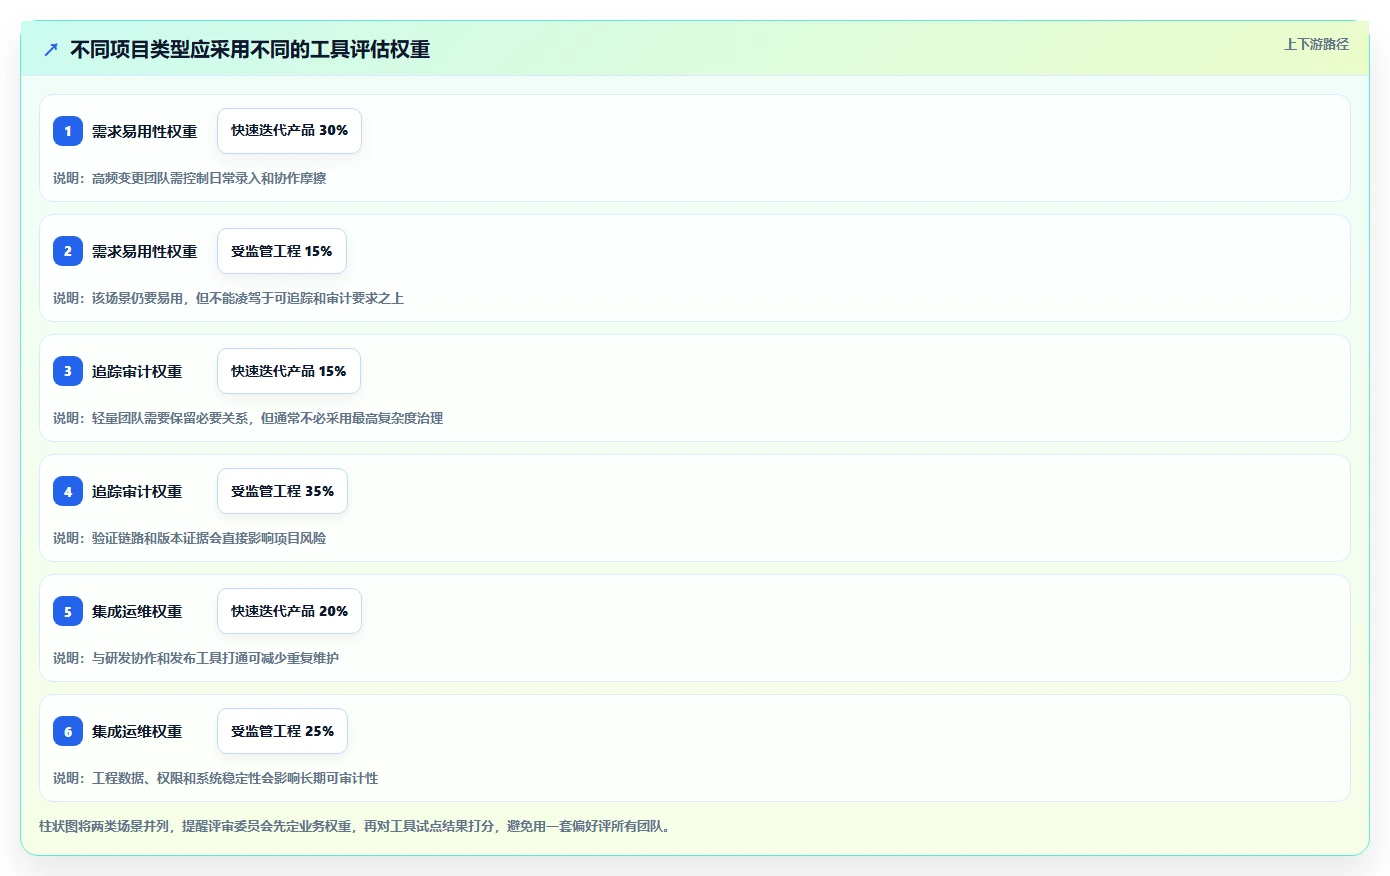Select the step 5 number badge
The image size is (1390, 876).
68,611
